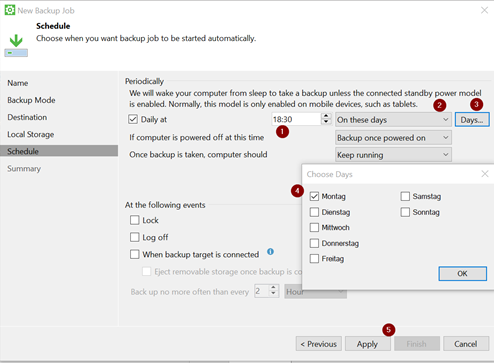Enable the Samstag checkbox

coord(405,196)
